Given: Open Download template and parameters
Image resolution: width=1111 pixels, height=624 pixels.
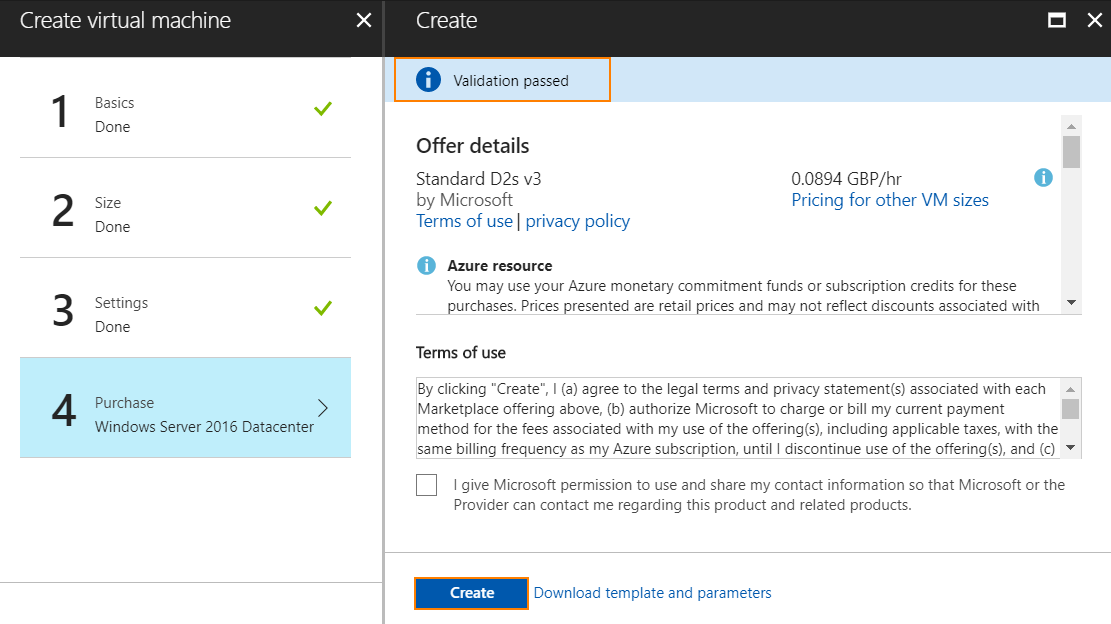Looking at the screenshot, I should (x=652, y=592).
